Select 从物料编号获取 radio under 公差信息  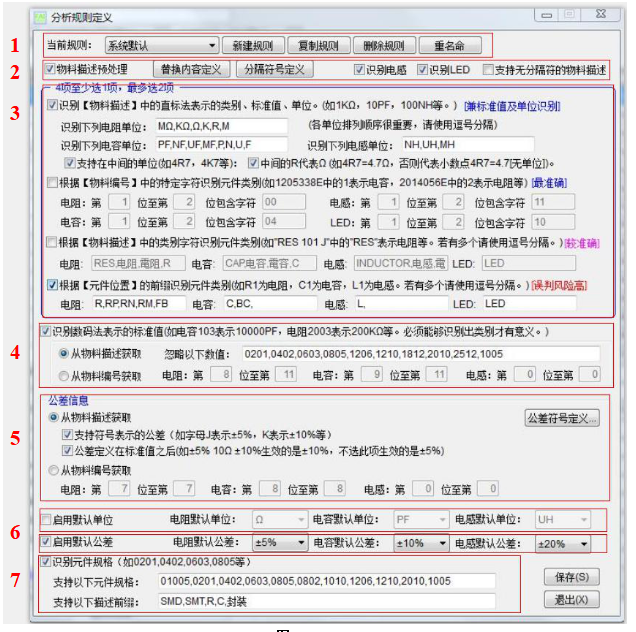pos(54,470)
